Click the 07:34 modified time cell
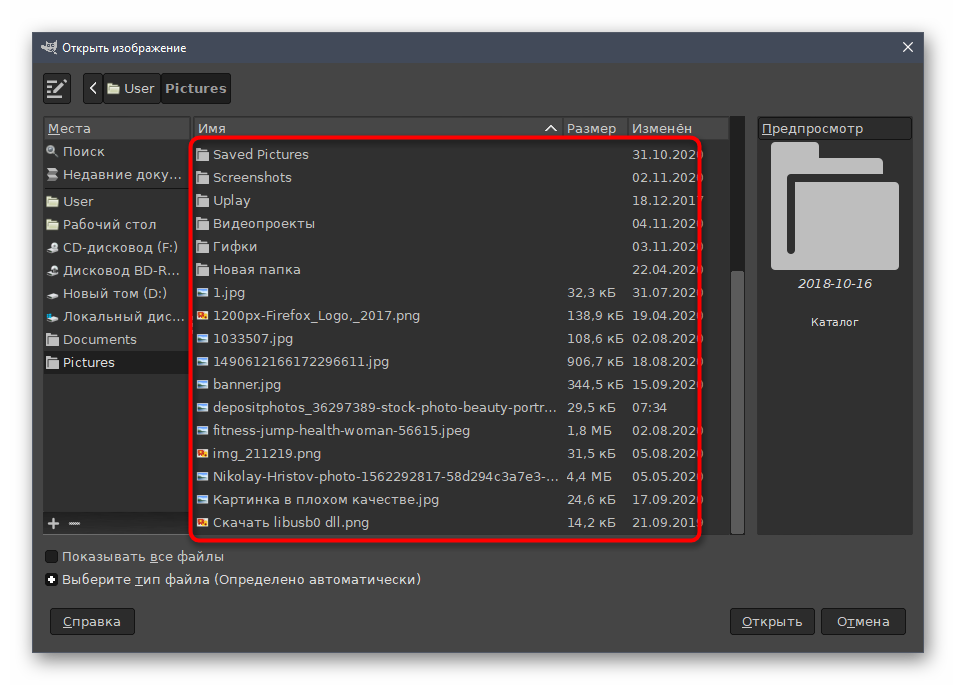Screen dimensions: 956x685 (x=649, y=408)
